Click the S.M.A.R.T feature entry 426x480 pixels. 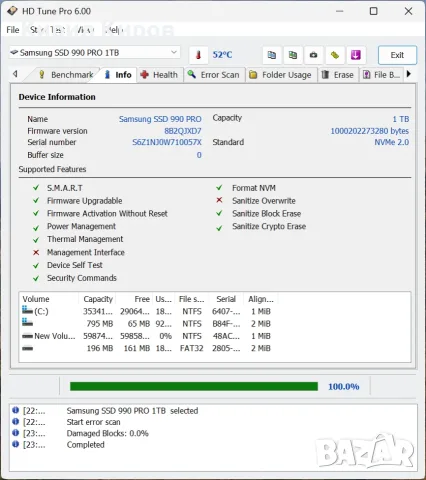tap(65, 188)
